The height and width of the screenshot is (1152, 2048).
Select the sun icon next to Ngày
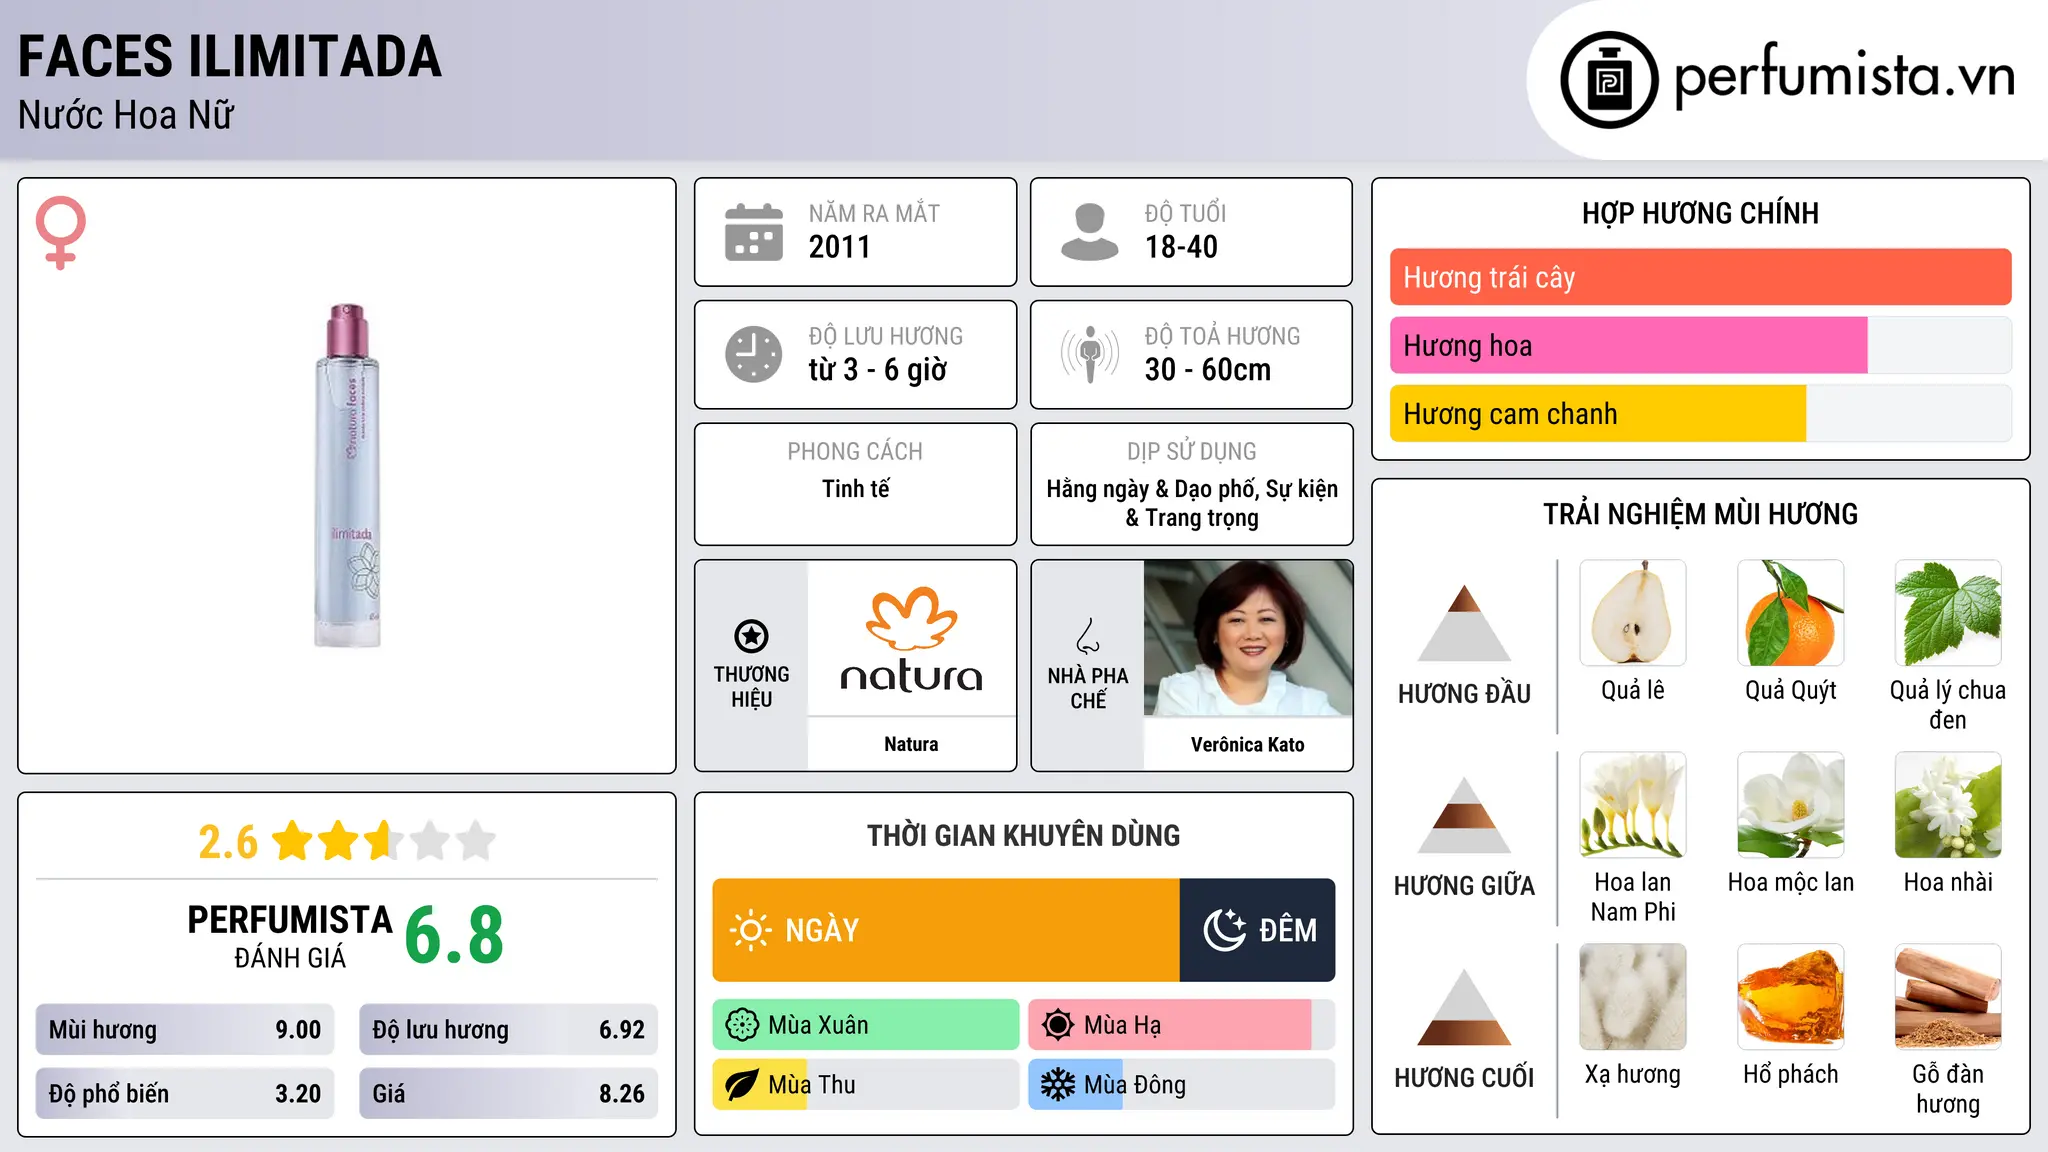click(x=750, y=930)
